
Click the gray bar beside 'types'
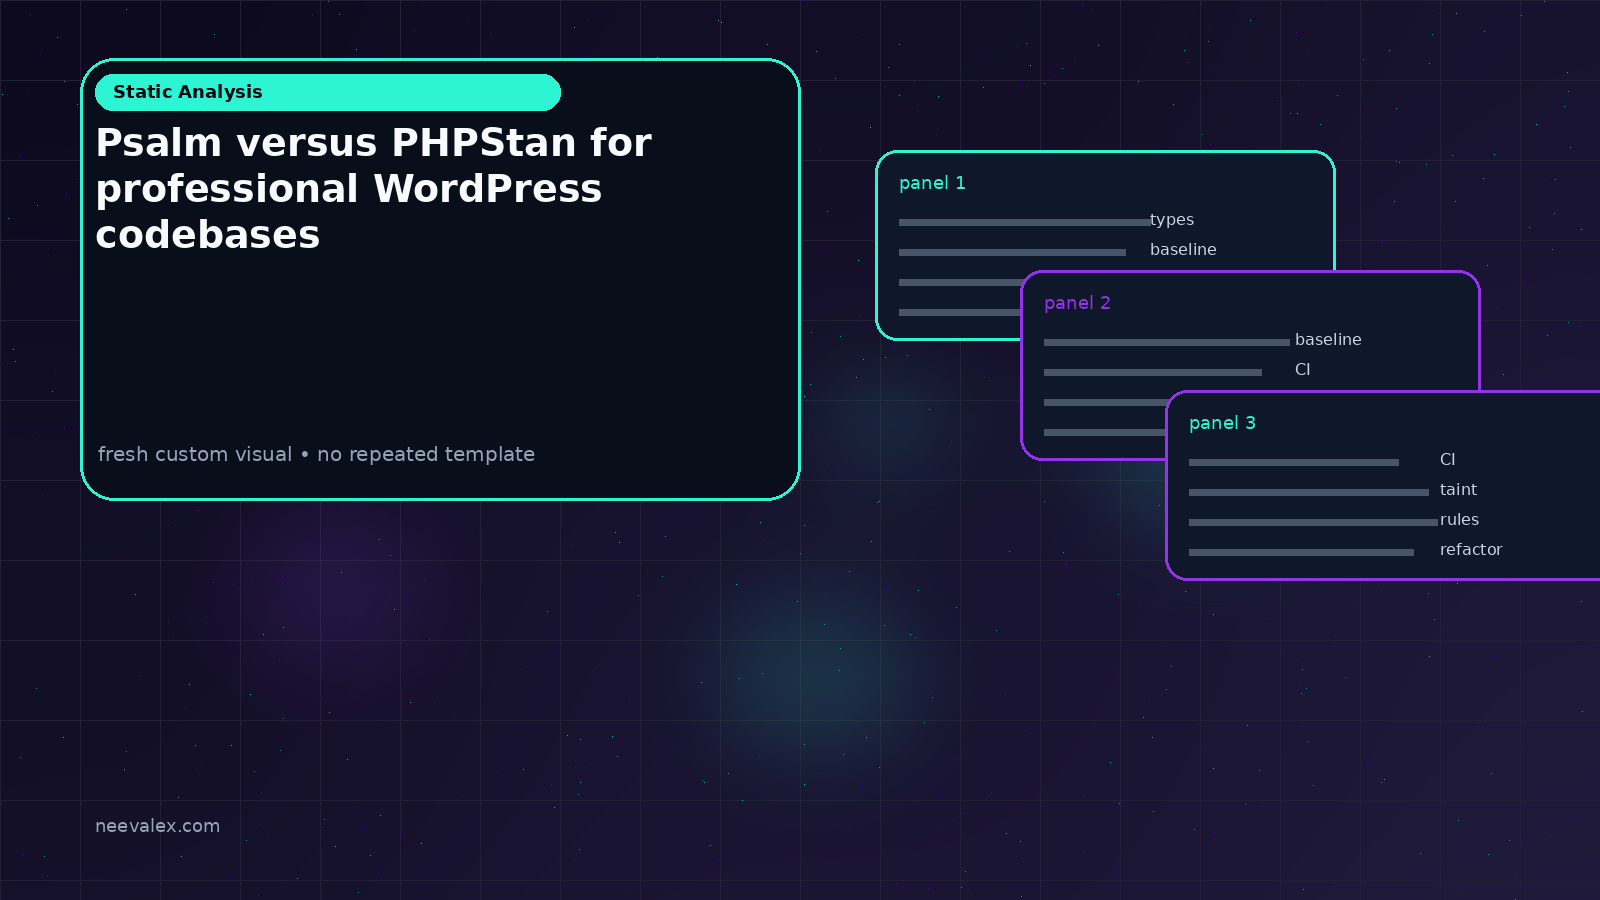coord(1025,222)
